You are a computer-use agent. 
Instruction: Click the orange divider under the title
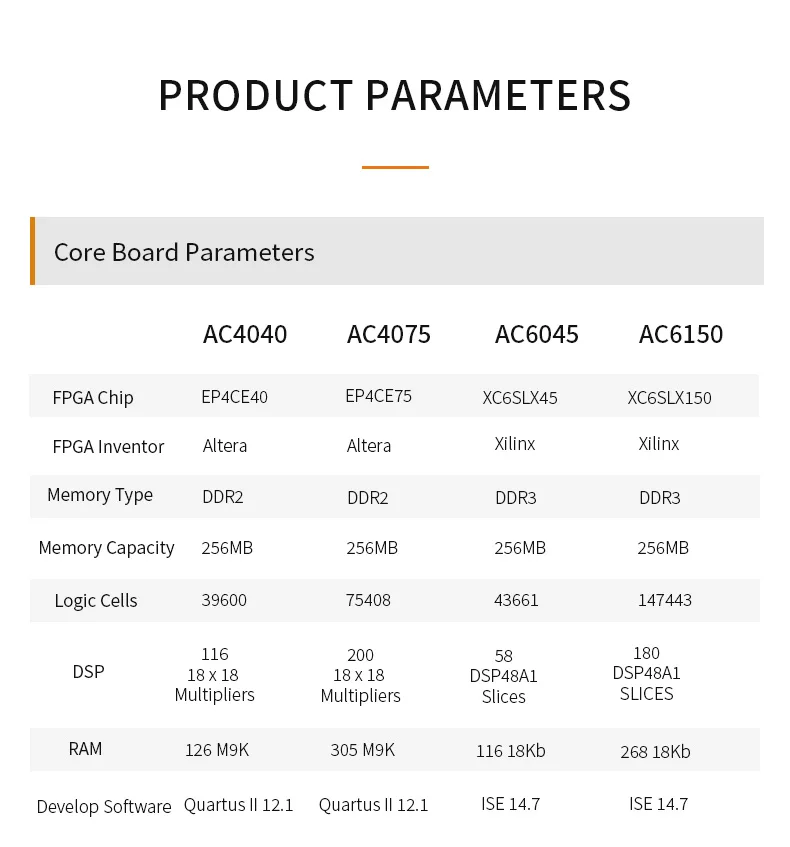(395, 167)
